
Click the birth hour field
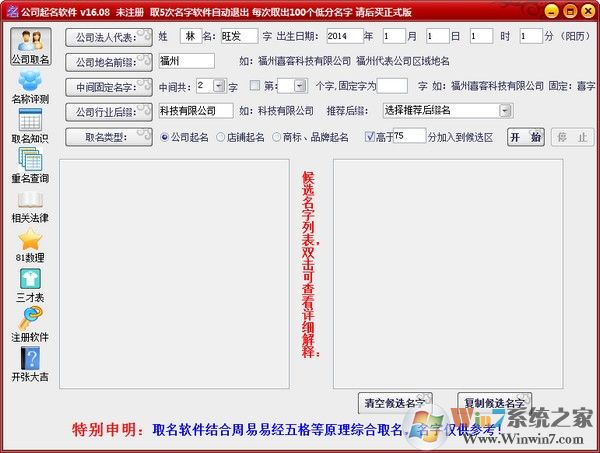(481, 36)
